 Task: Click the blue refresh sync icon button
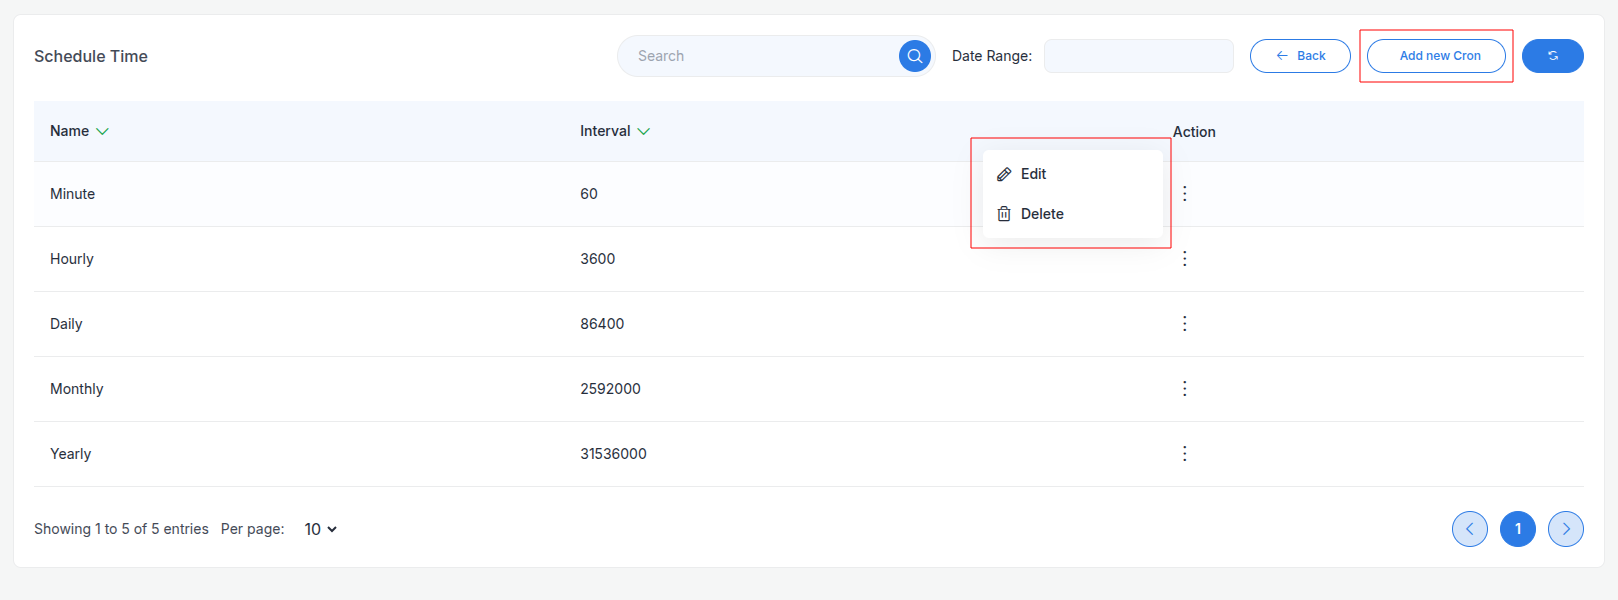(x=1552, y=56)
